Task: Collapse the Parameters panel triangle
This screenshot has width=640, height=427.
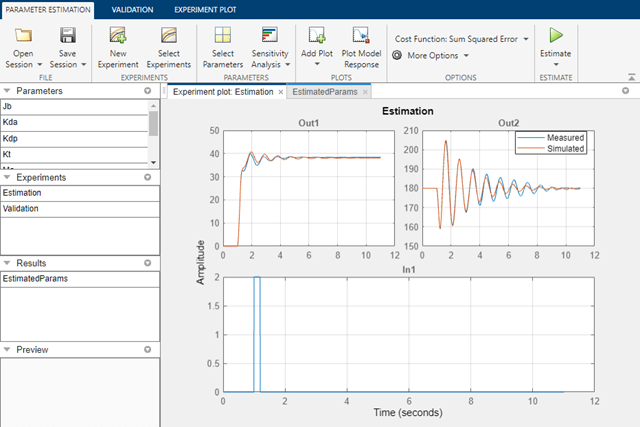Action: (x=7, y=91)
